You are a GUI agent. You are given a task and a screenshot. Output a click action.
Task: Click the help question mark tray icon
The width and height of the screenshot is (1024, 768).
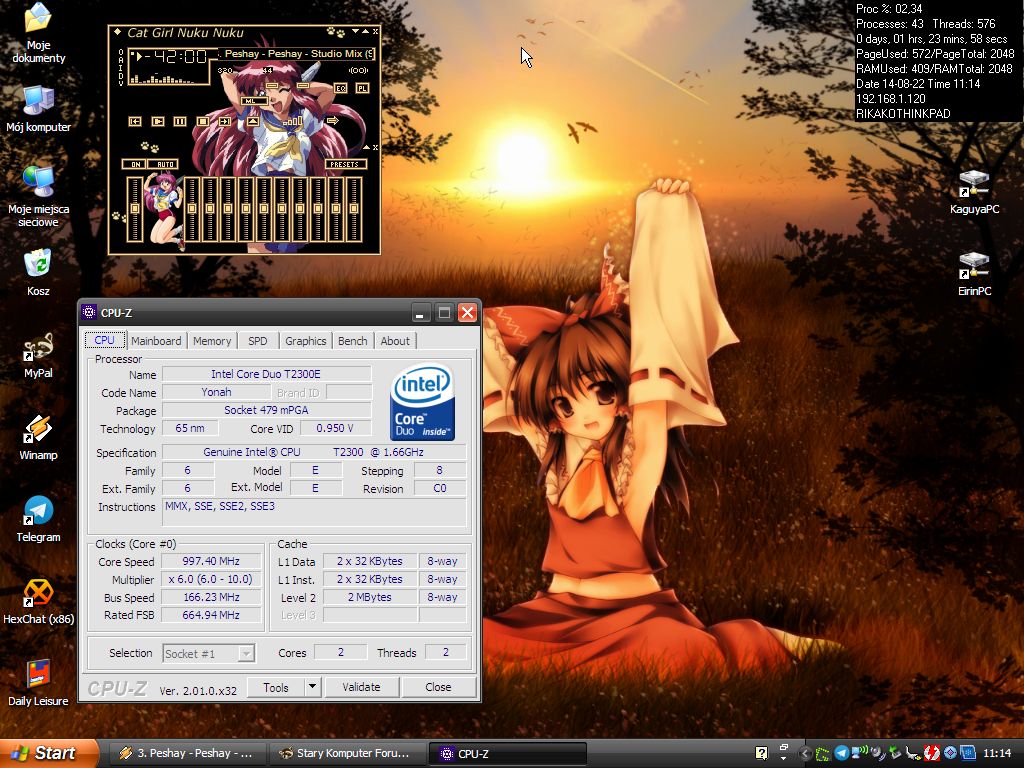(x=761, y=753)
